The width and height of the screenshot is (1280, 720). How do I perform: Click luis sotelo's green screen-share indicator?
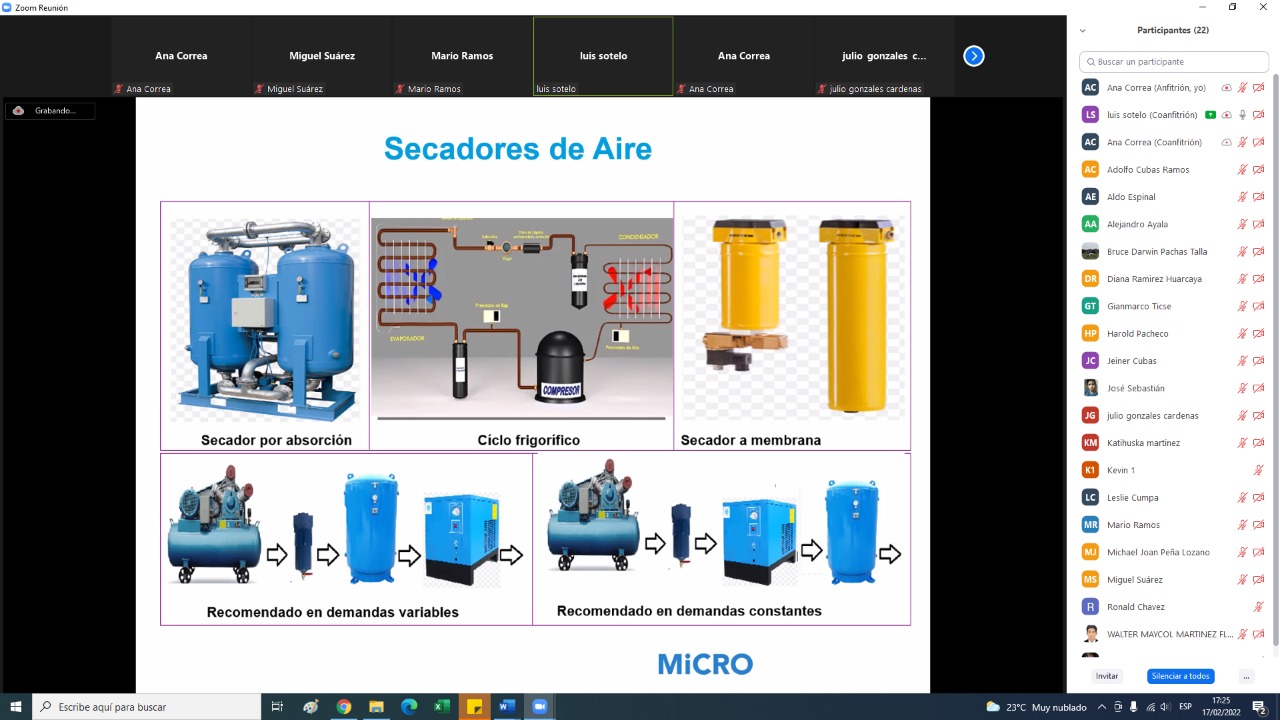click(1211, 115)
